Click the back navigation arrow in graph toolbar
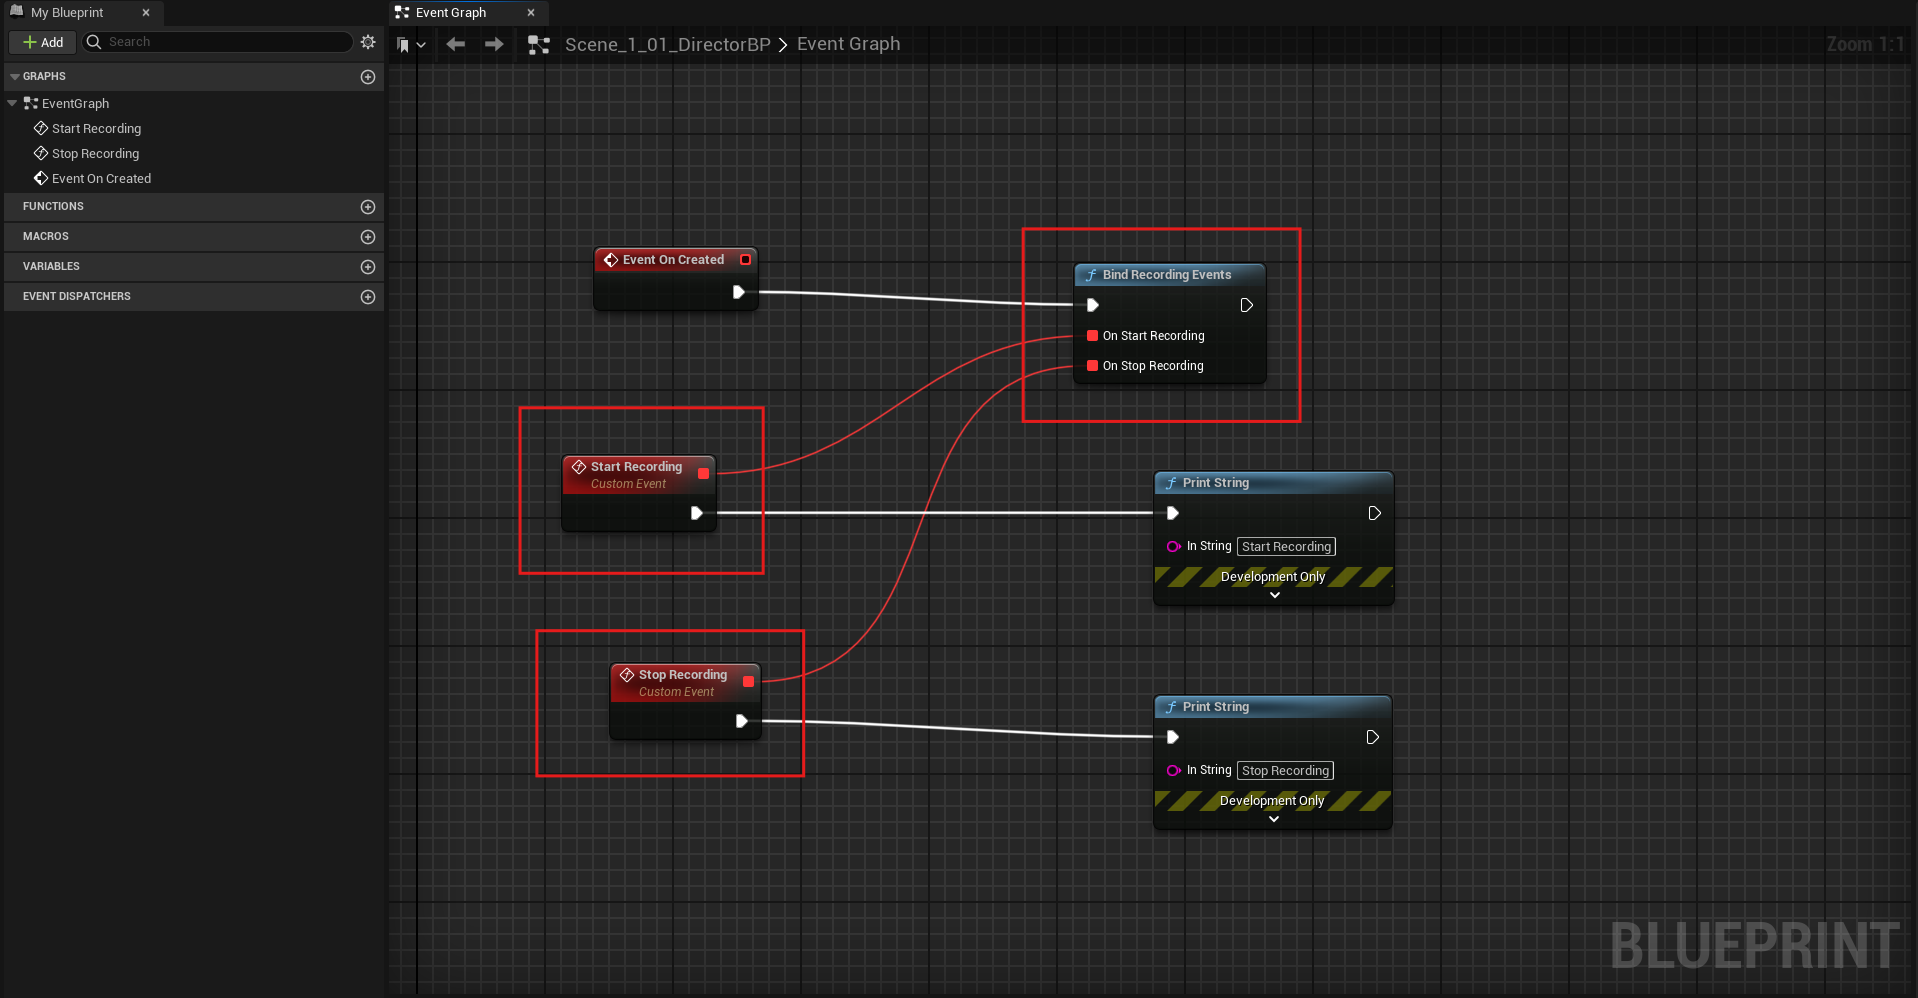The height and width of the screenshot is (998, 1918). pyautogui.click(x=456, y=44)
